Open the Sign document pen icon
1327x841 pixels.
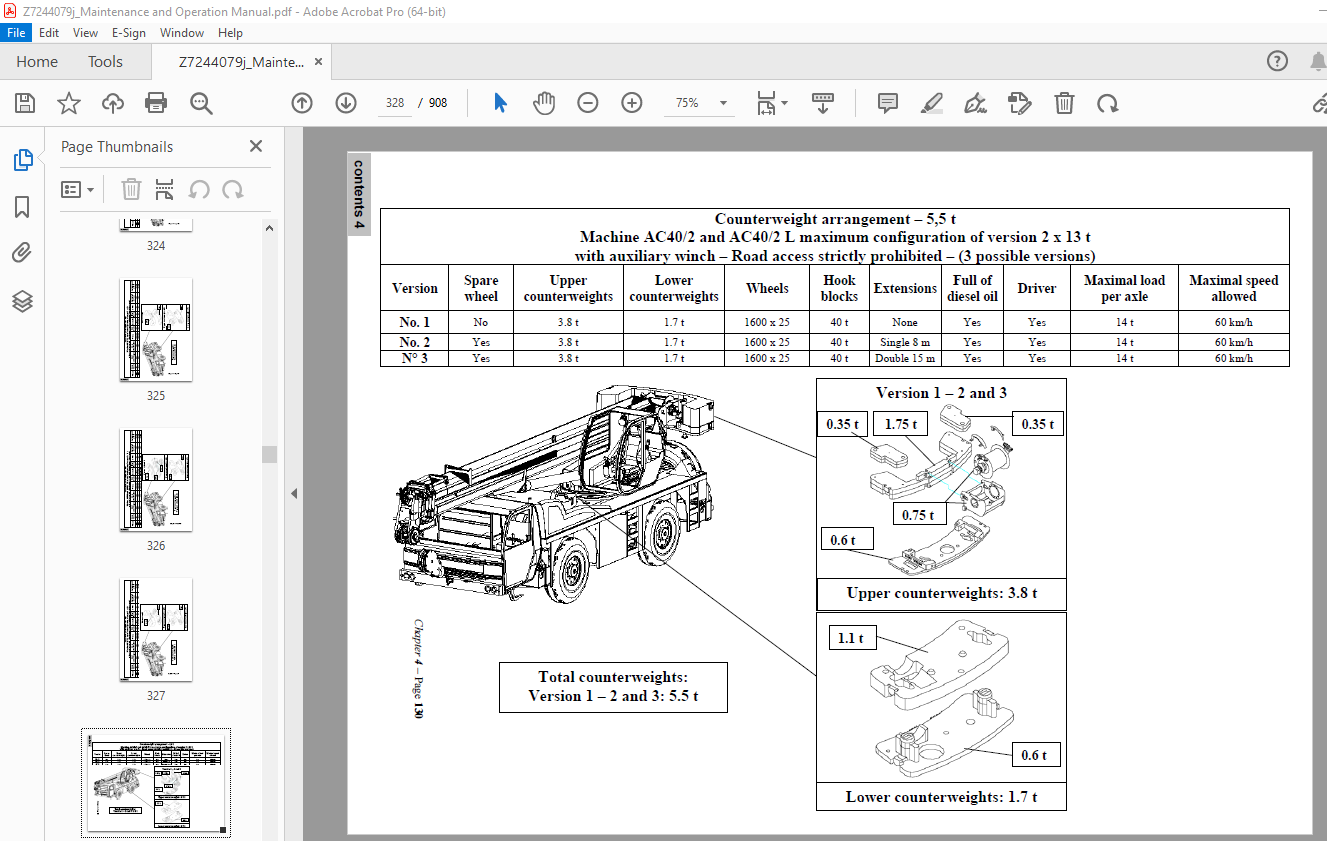tap(975, 103)
